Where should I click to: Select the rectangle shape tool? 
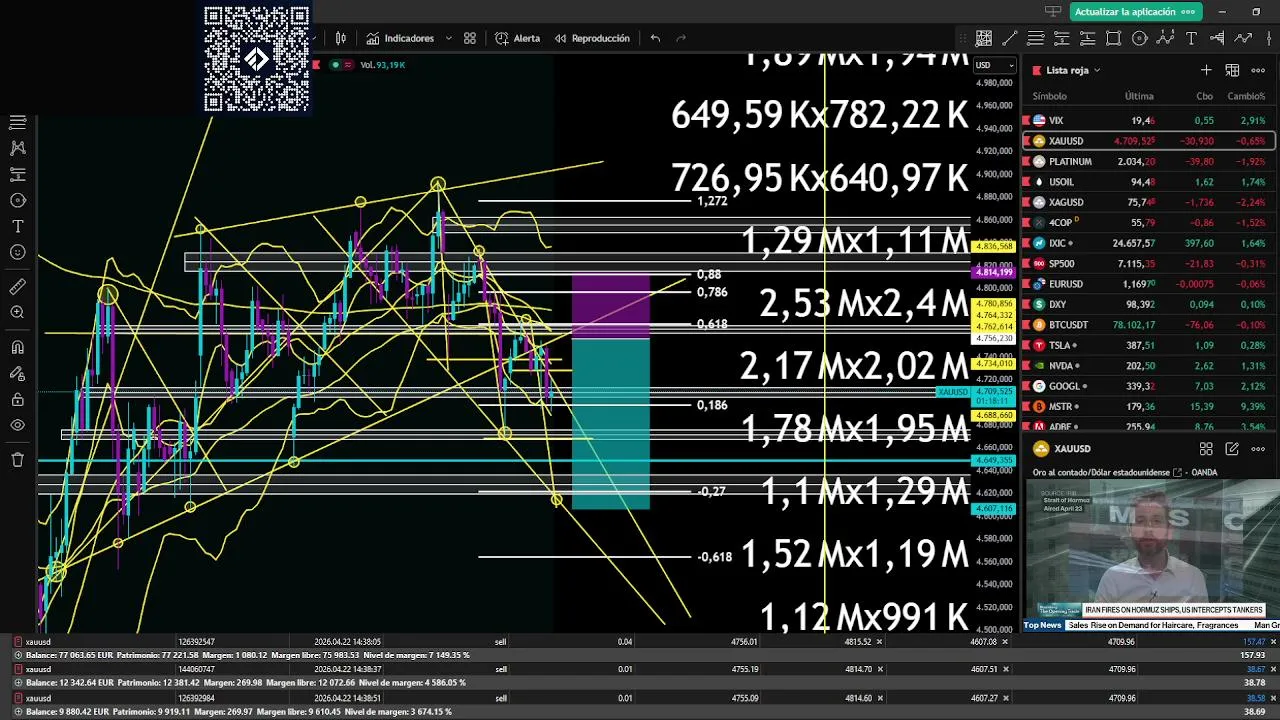[1114, 38]
